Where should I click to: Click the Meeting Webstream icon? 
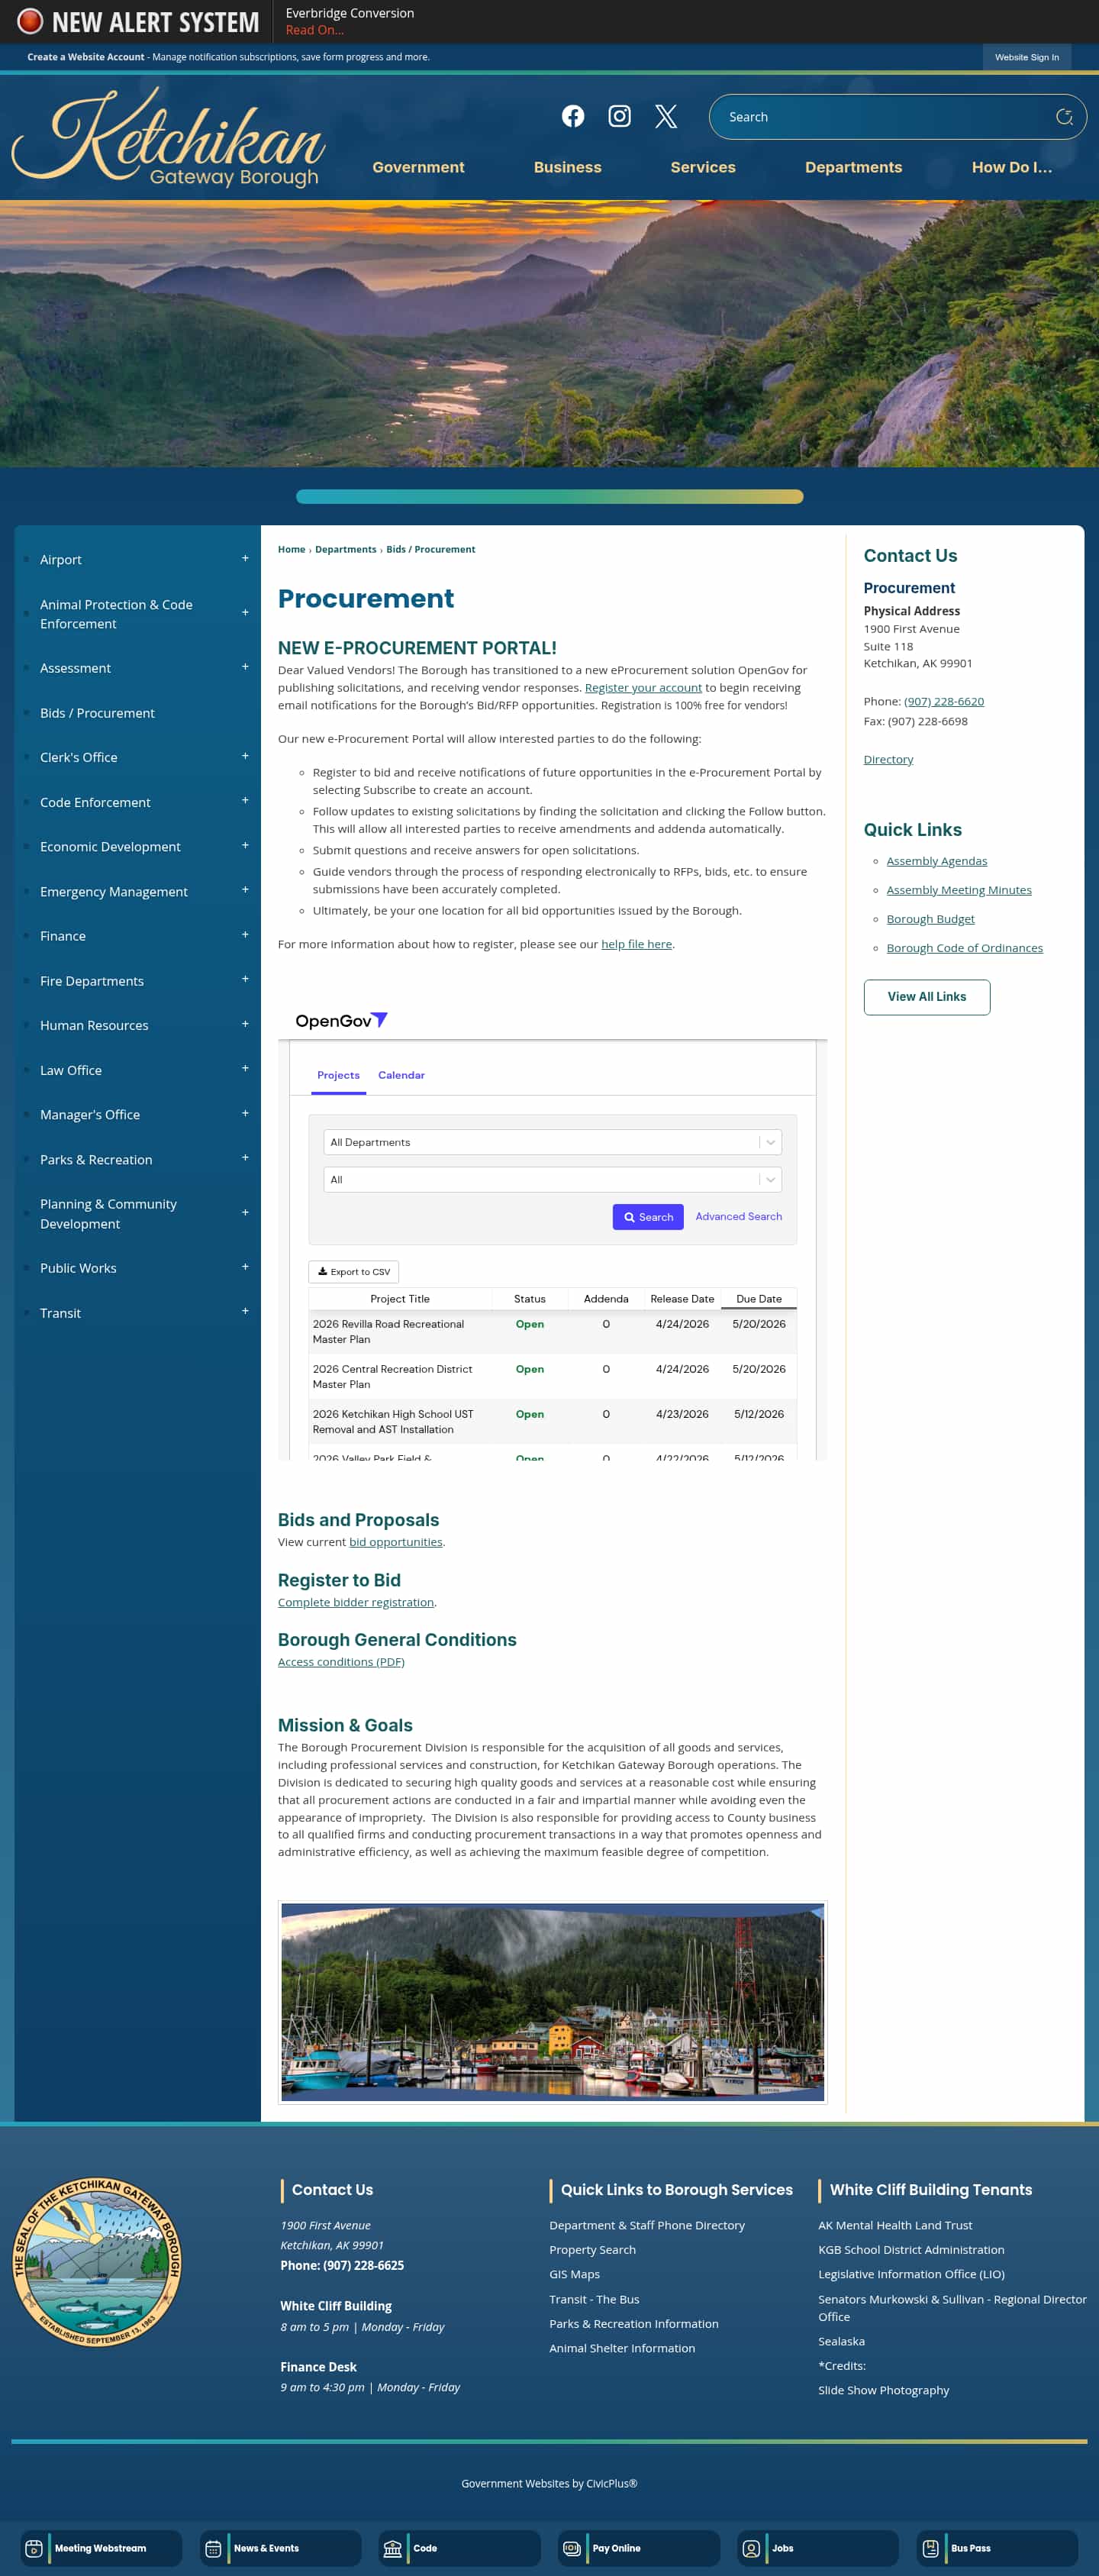(34, 2548)
